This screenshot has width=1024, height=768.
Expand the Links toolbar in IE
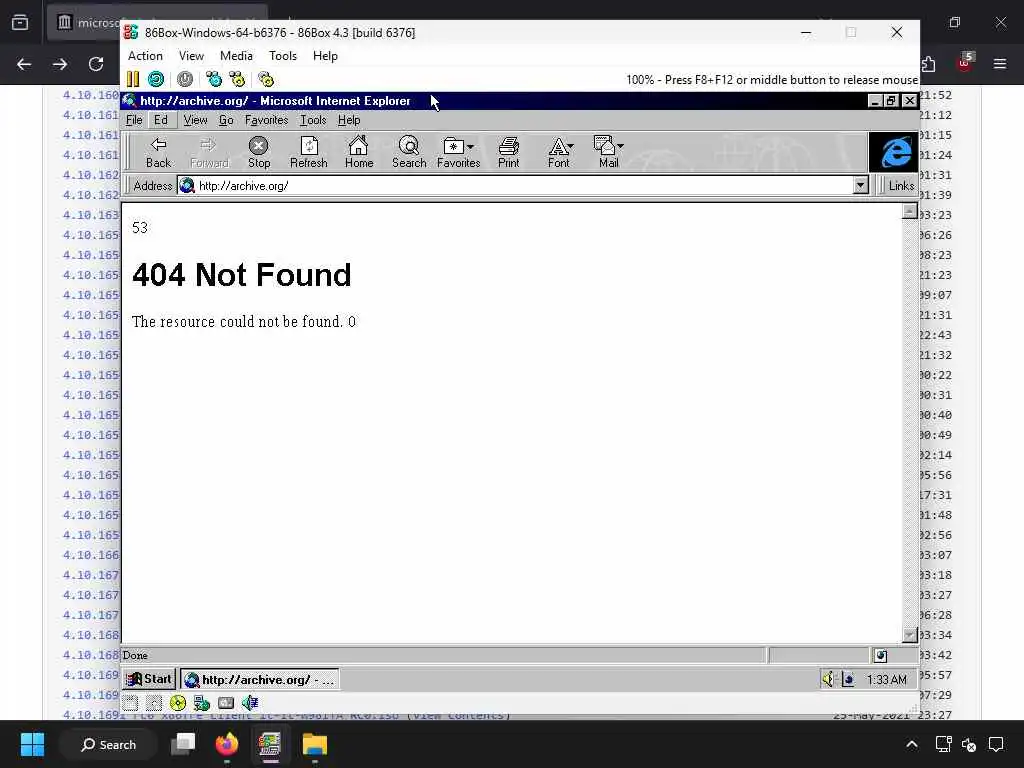pos(901,185)
